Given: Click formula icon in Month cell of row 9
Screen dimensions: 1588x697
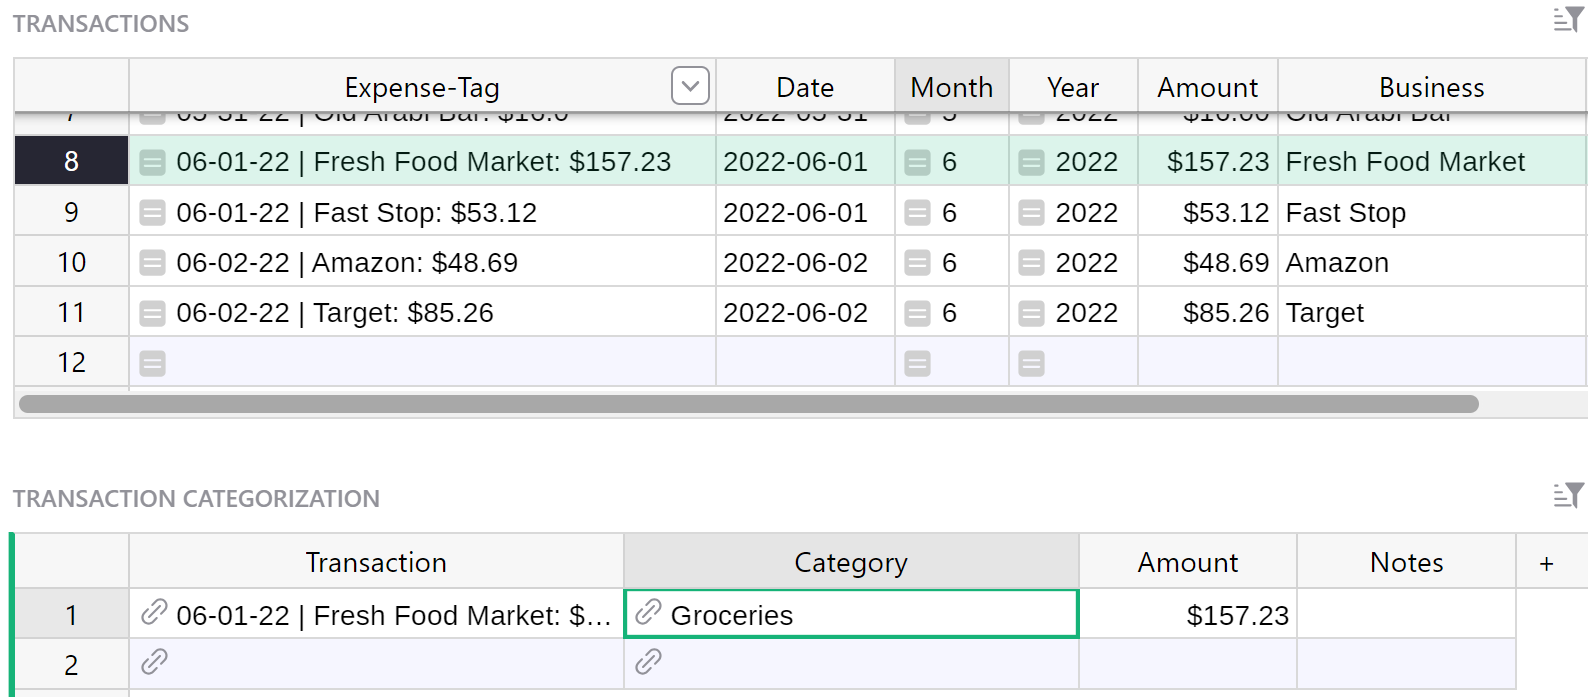Looking at the screenshot, I should (917, 212).
